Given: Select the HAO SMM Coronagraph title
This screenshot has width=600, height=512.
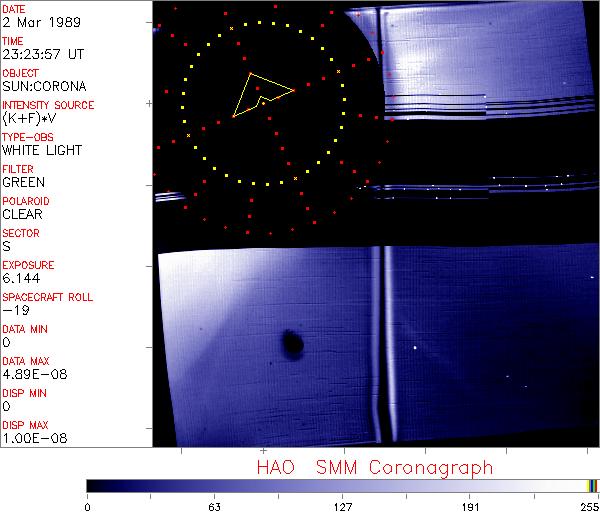Looking at the screenshot, I should [x=375, y=467].
